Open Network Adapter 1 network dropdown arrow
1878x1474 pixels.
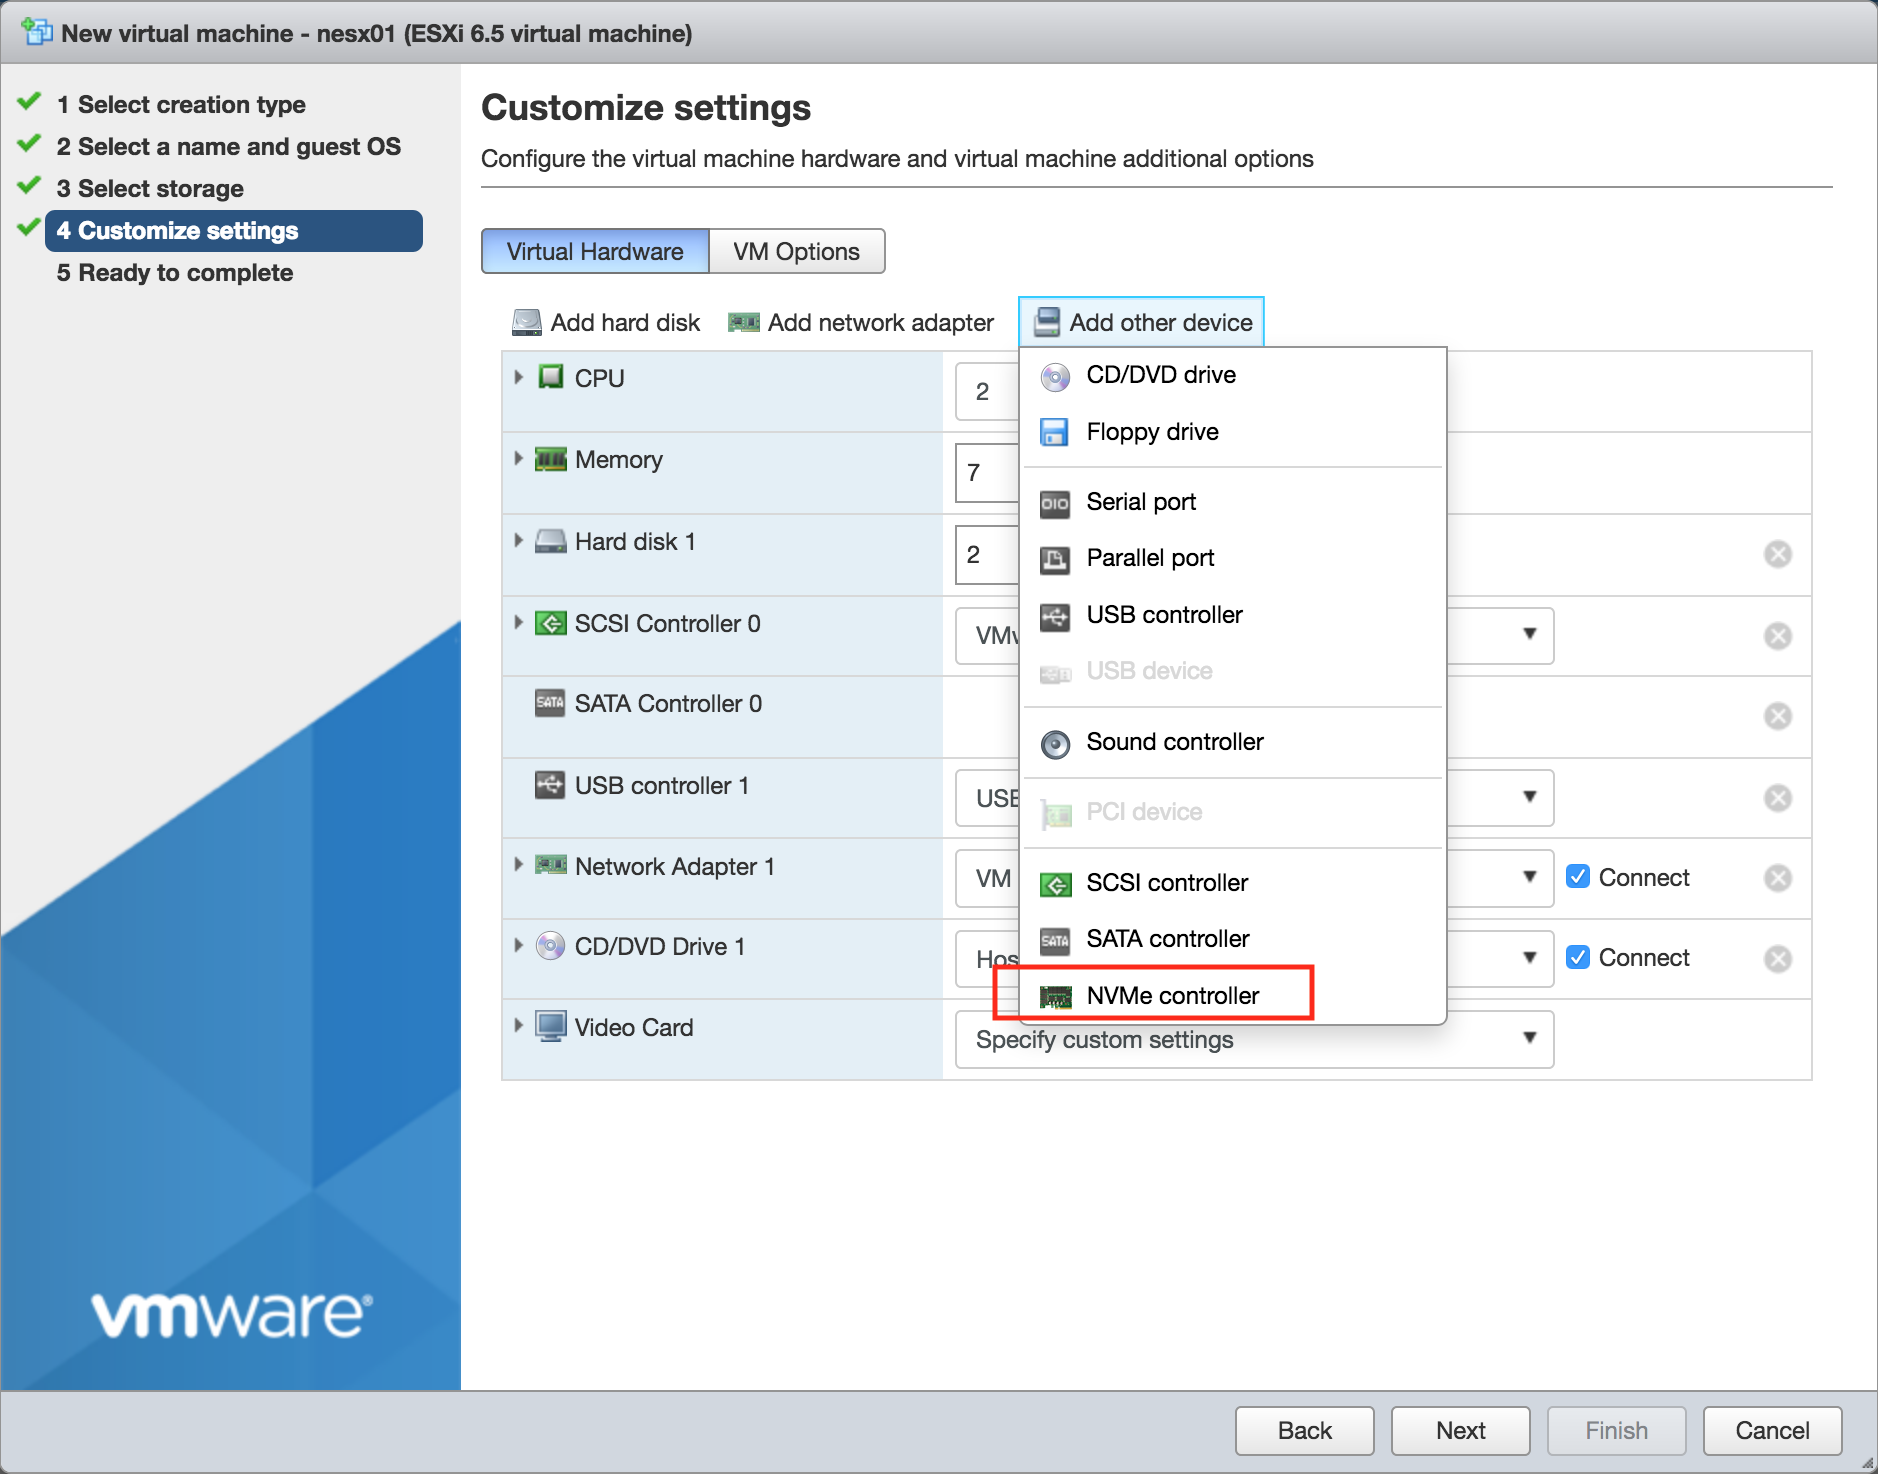tap(1529, 877)
